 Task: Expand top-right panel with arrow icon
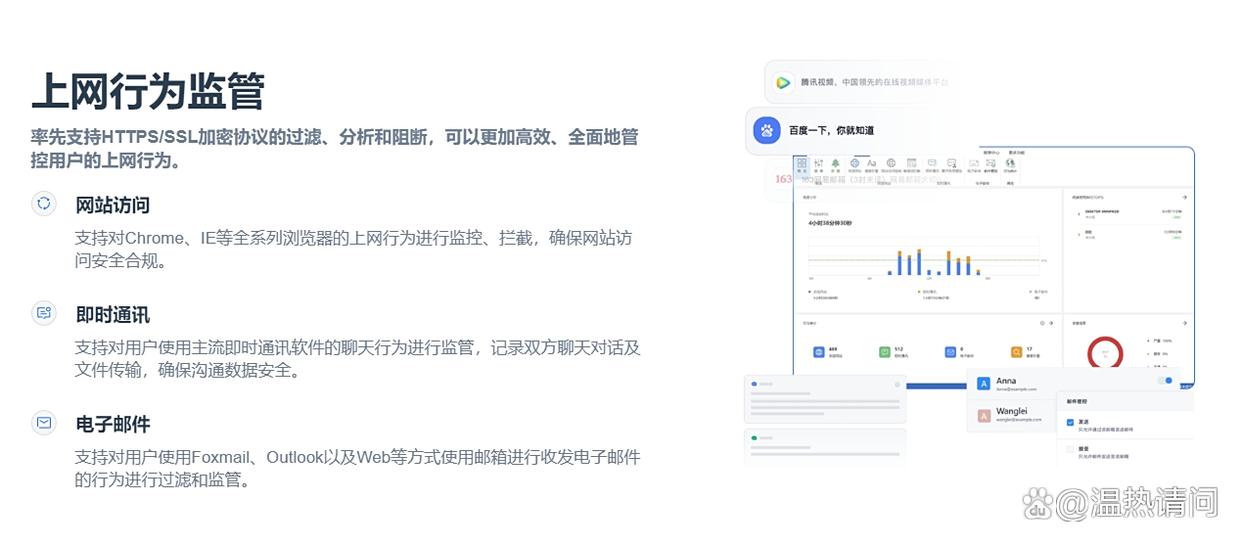tap(1184, 198)
